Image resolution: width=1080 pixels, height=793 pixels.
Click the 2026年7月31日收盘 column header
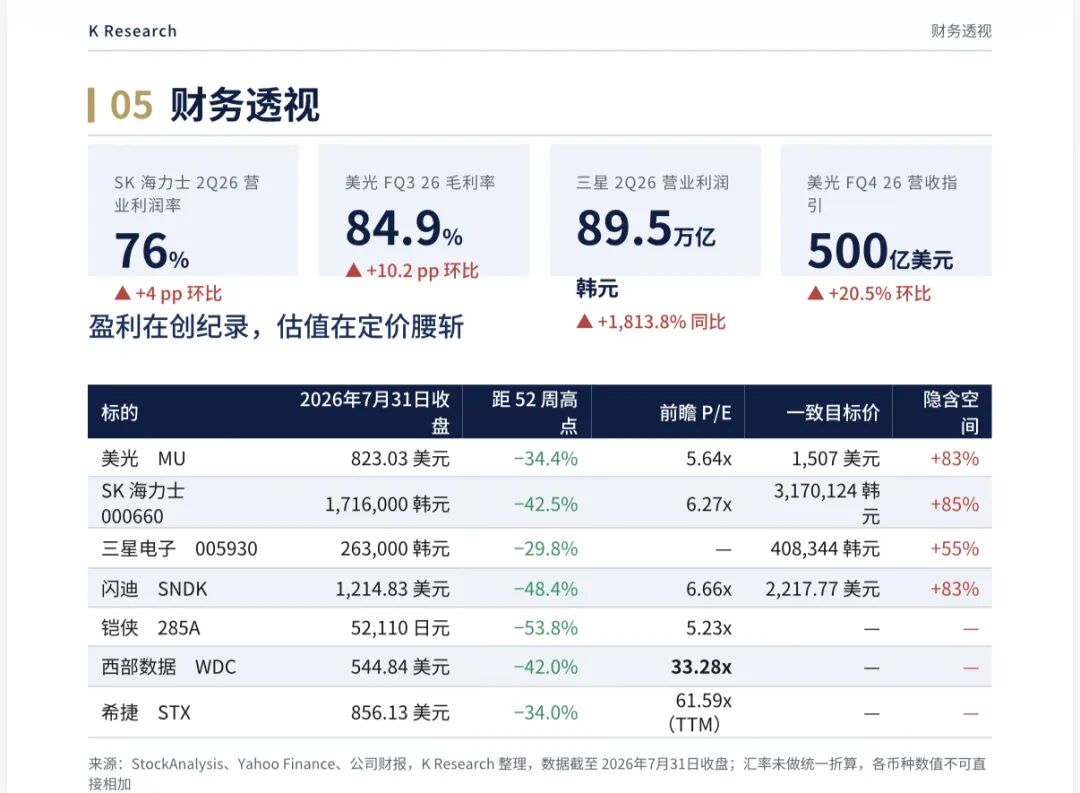coord(374,412)
